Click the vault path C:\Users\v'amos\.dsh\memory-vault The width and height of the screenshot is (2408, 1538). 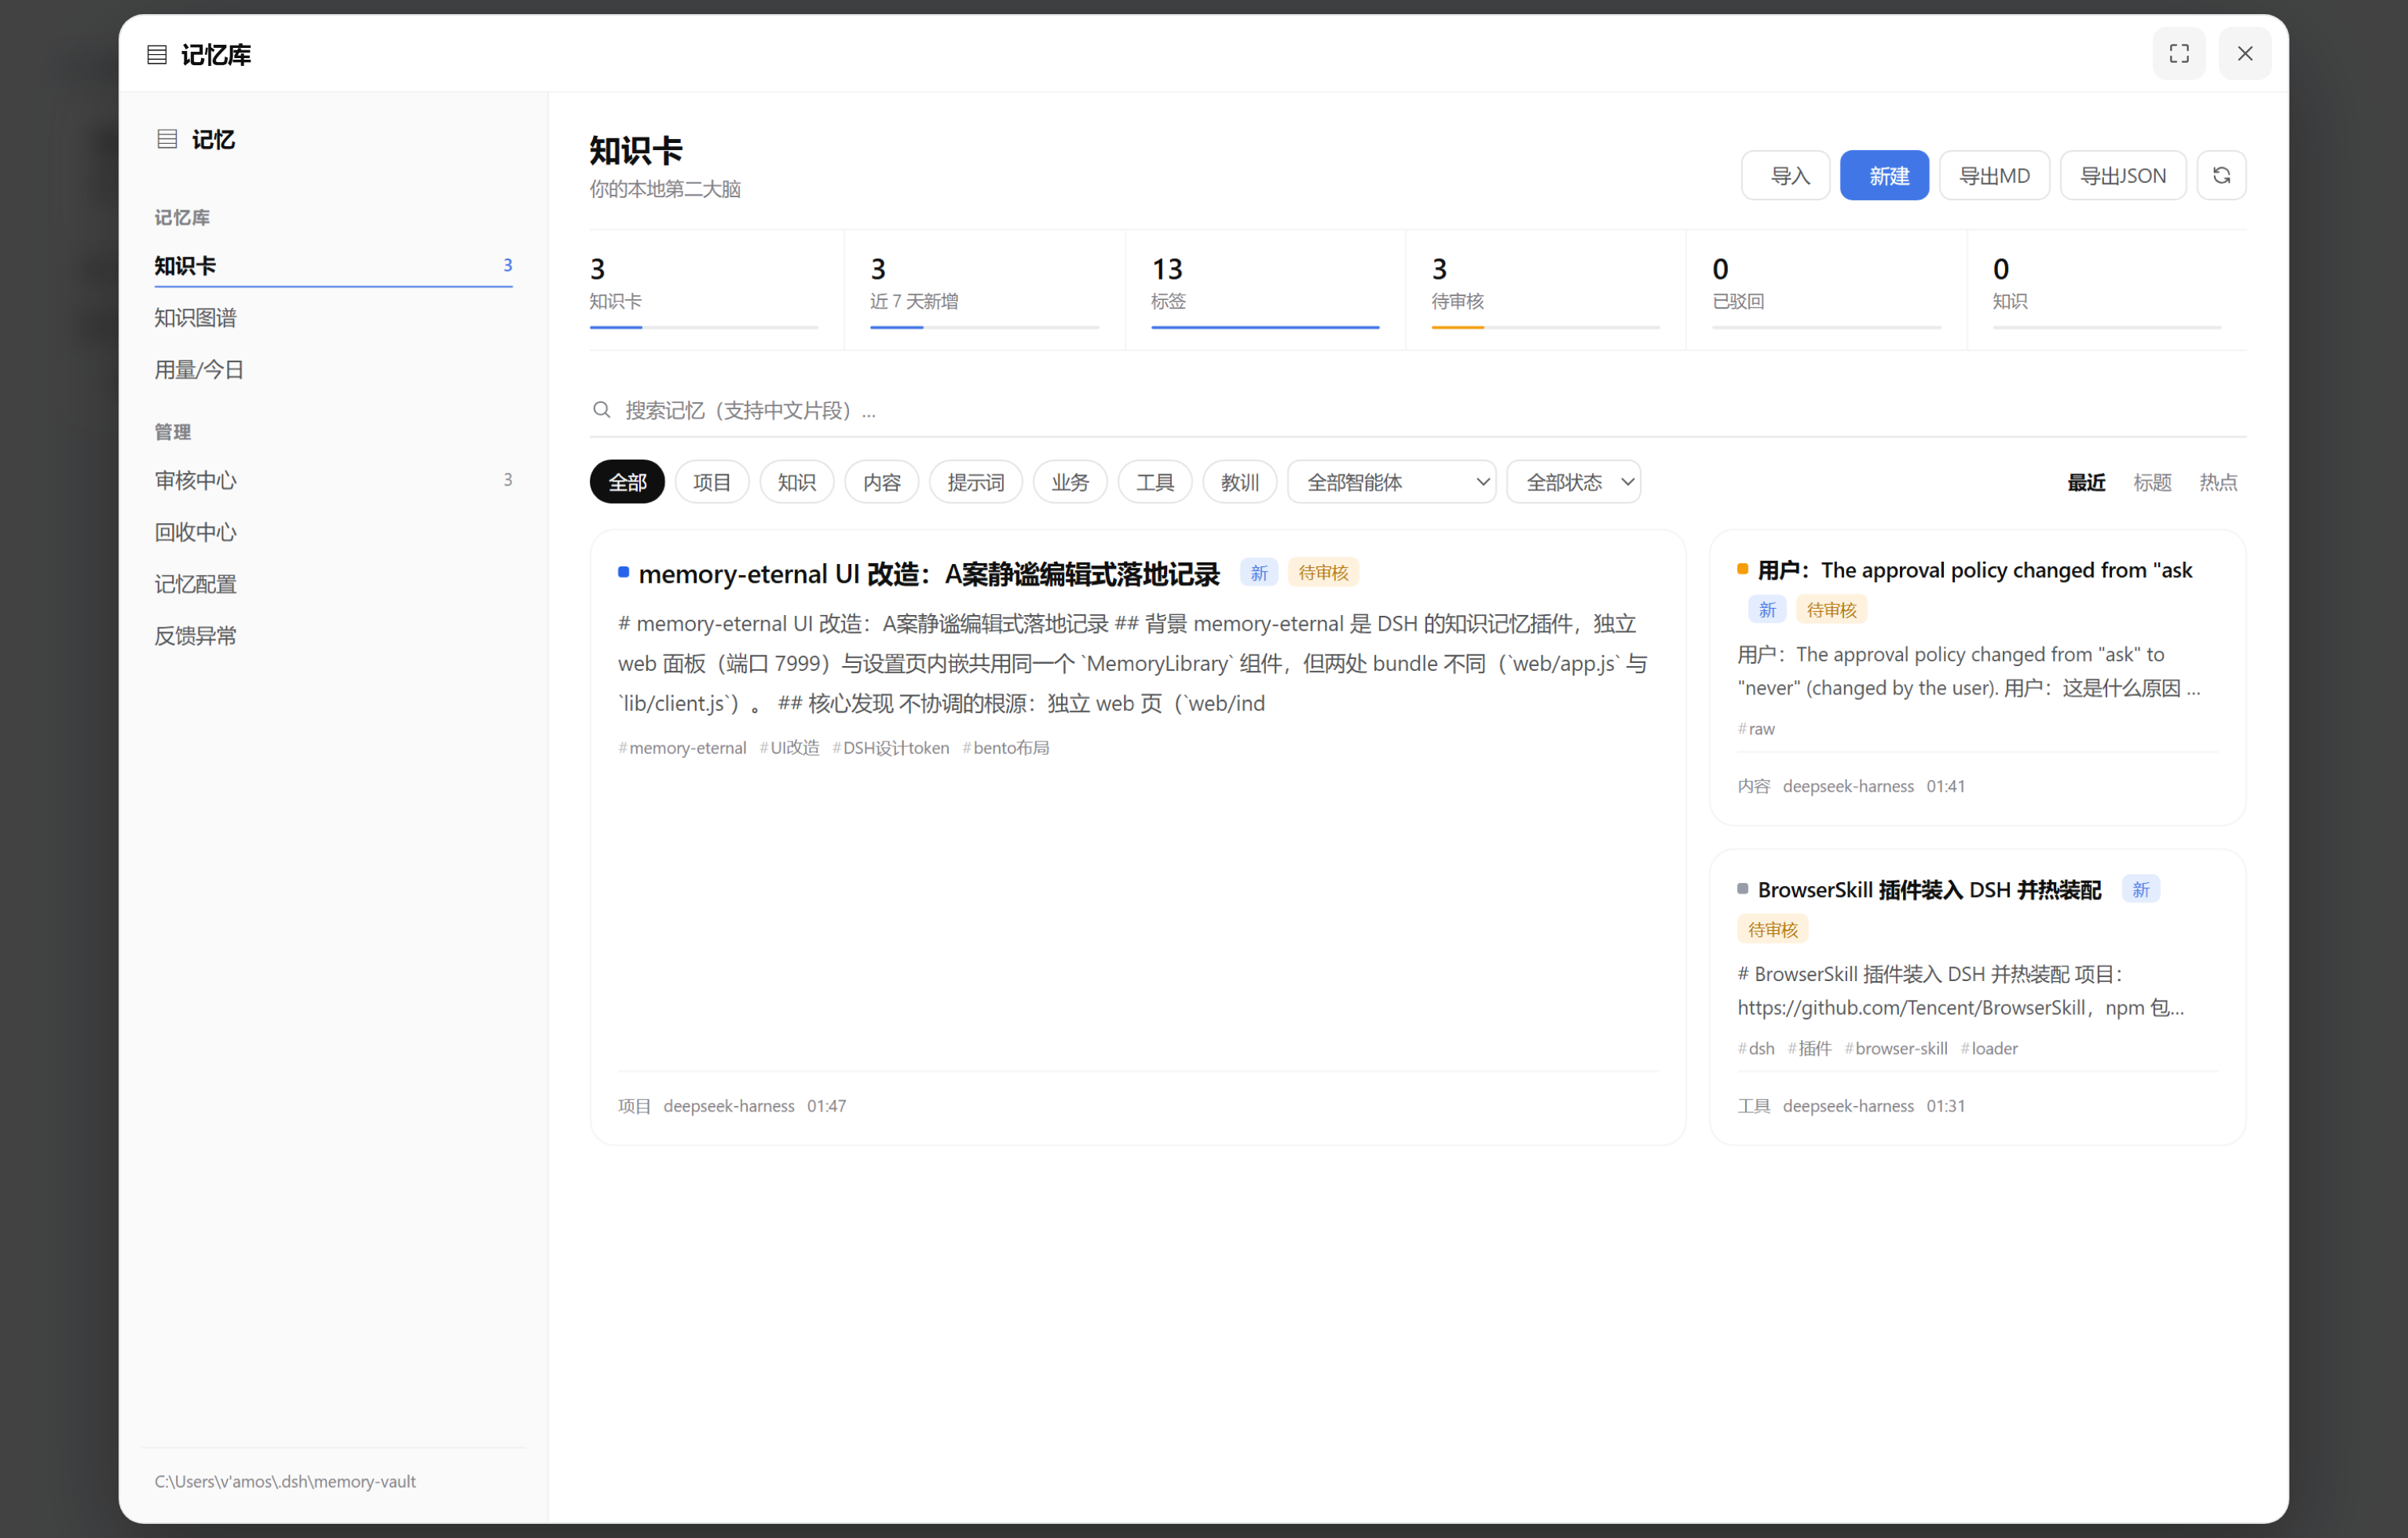tap(285, 1482)
